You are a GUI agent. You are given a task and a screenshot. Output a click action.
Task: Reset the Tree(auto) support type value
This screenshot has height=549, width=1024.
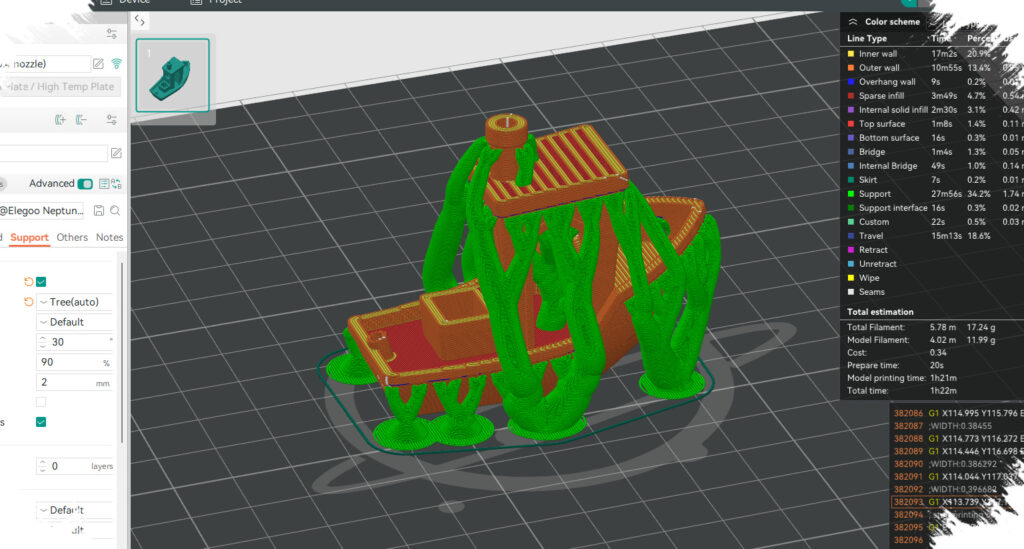(x=28, y=302)
